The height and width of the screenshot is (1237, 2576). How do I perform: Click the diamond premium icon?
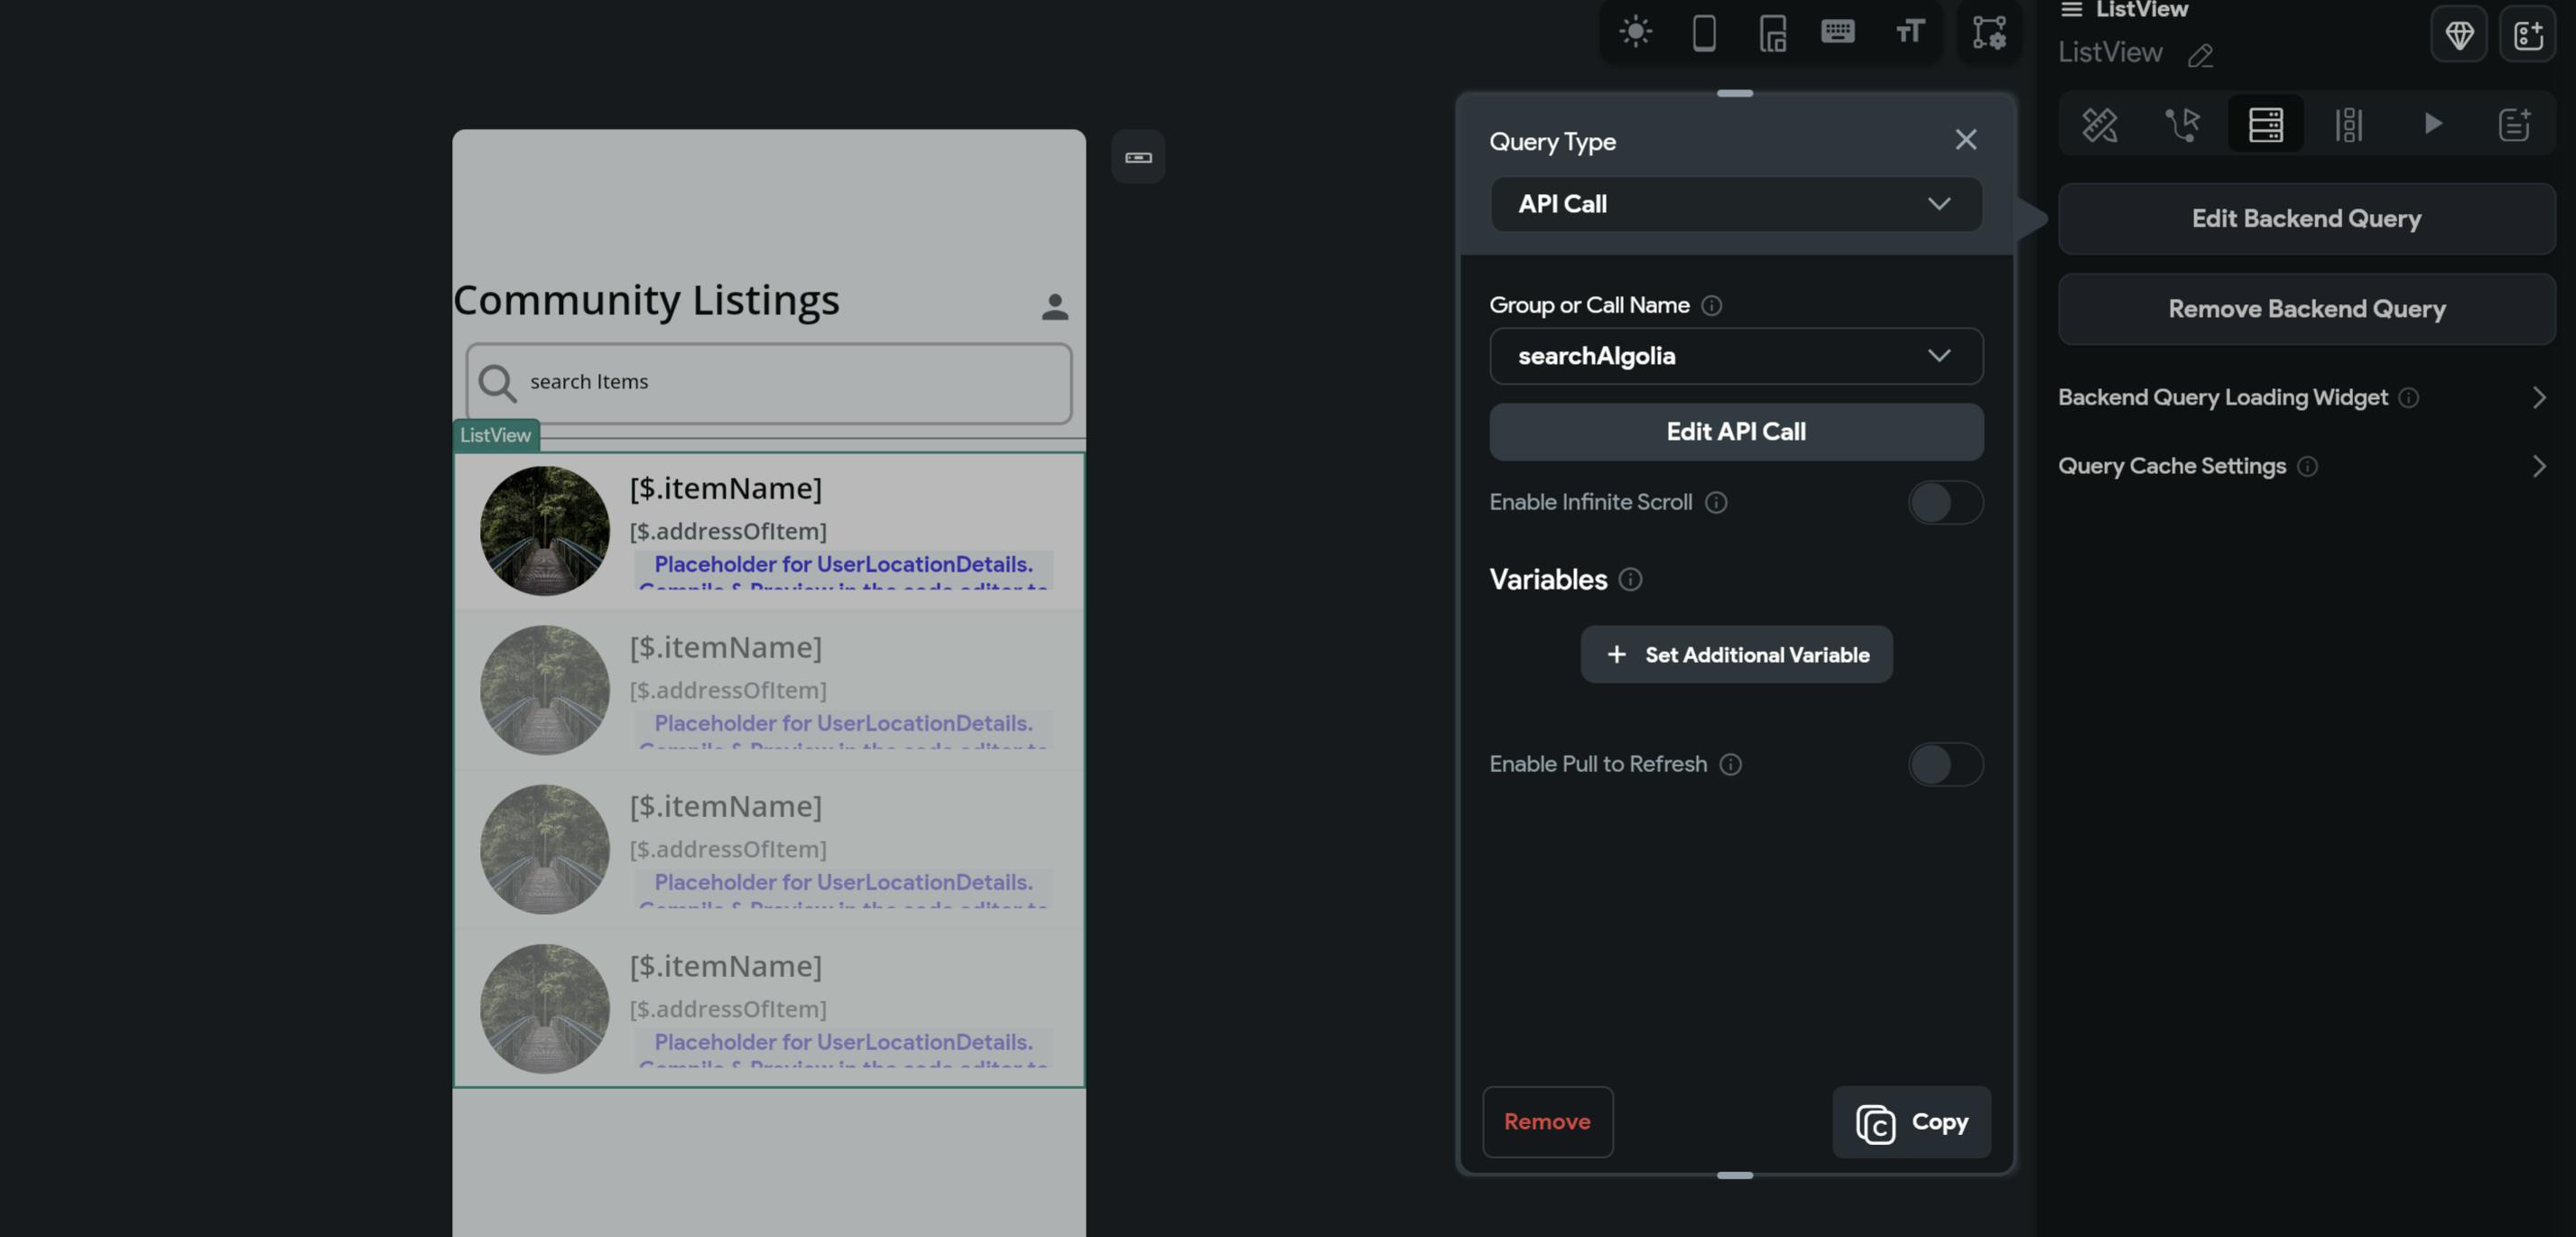click(2459, 36)
